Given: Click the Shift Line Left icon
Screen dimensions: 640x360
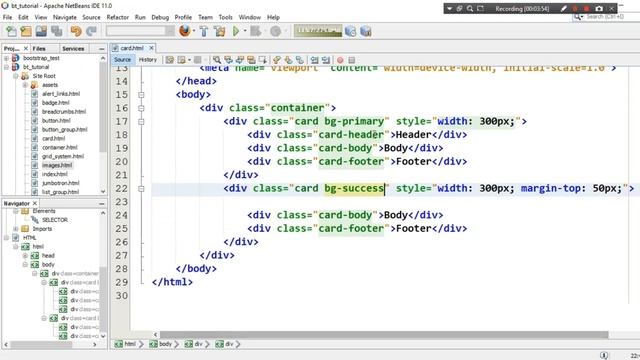Looking at the screenshot, I should tap(314, 60).
